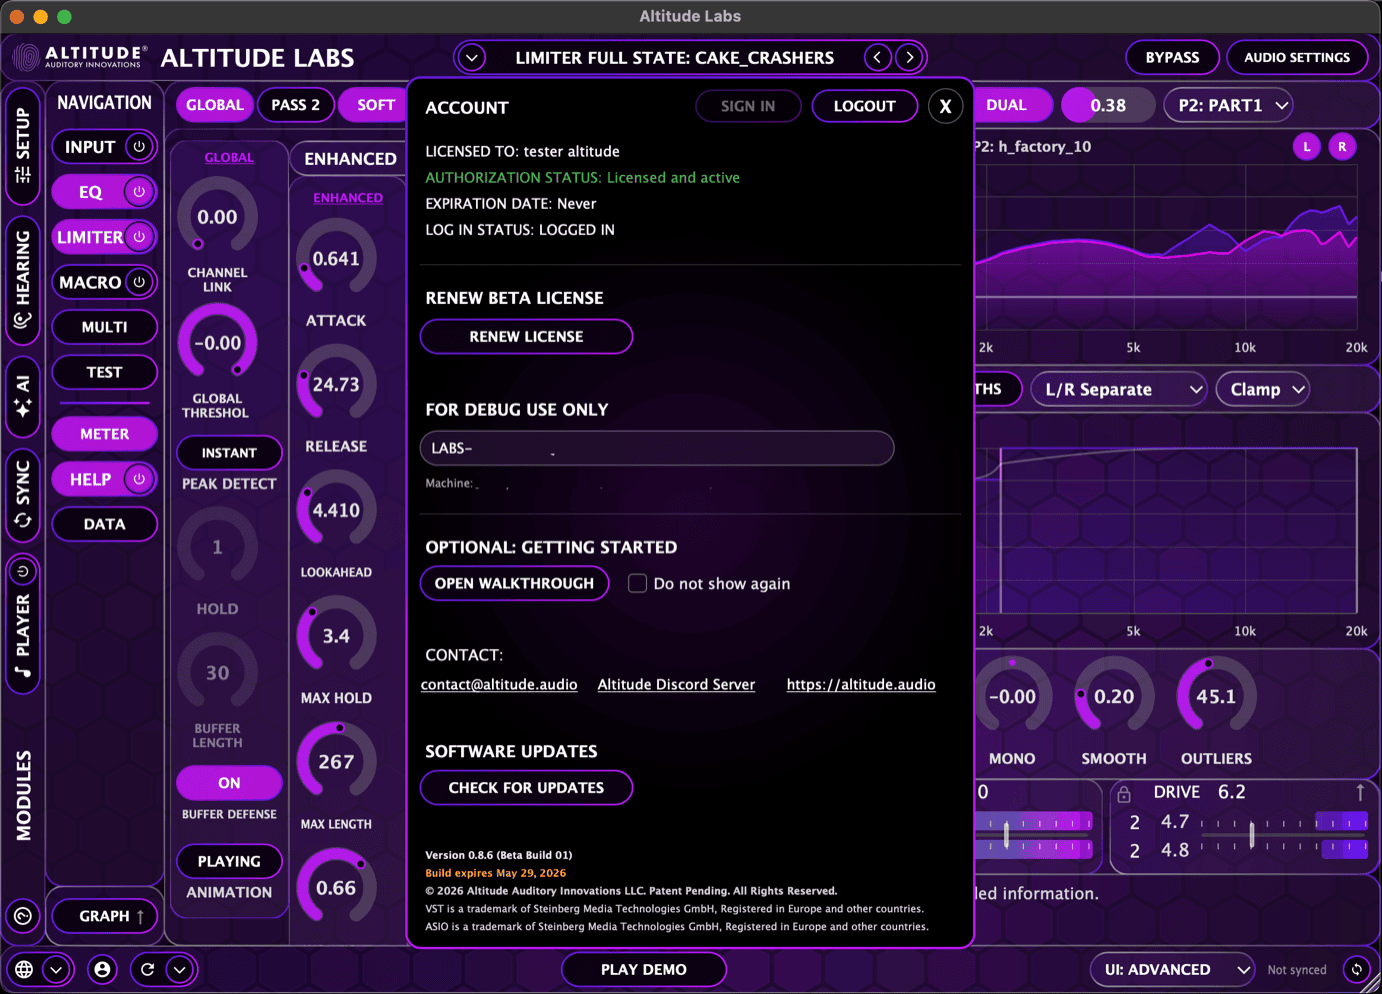Expand the Clamp dropdown

point(1265,389)
